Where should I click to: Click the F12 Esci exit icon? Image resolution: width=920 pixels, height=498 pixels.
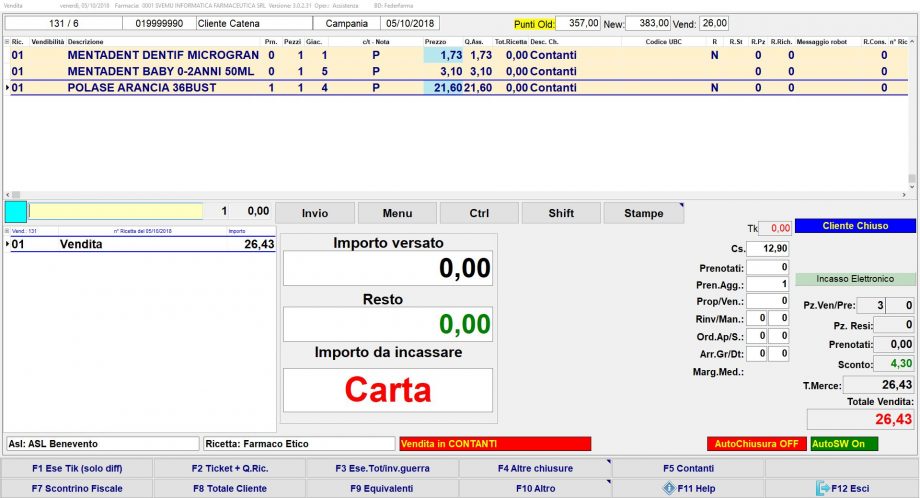click(823, 488)
